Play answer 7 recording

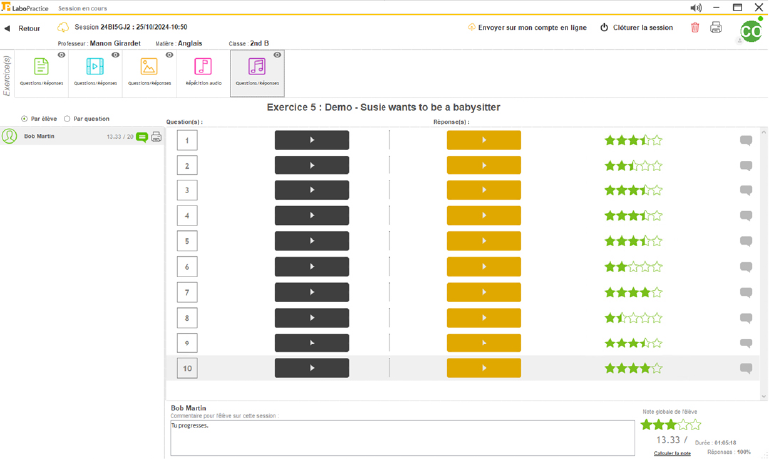[x=484, y=292]
